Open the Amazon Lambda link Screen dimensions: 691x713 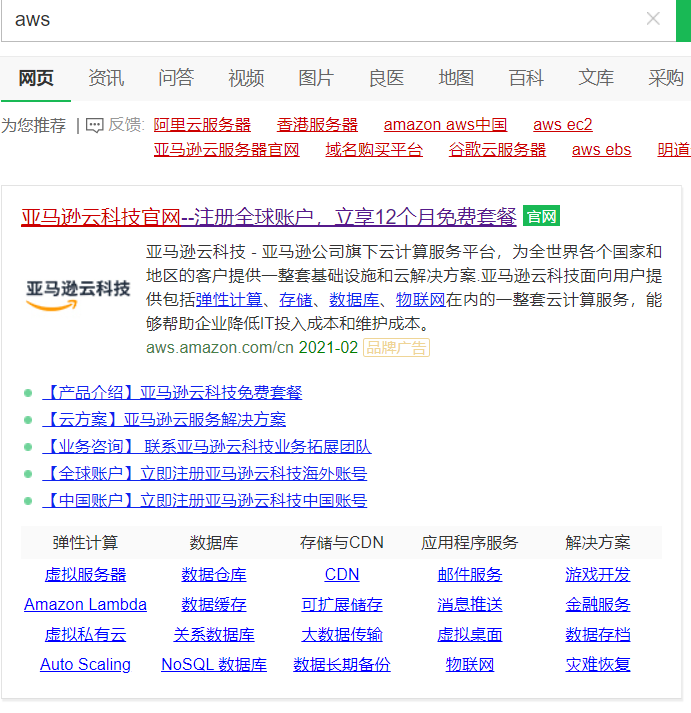tap(85, 605)
